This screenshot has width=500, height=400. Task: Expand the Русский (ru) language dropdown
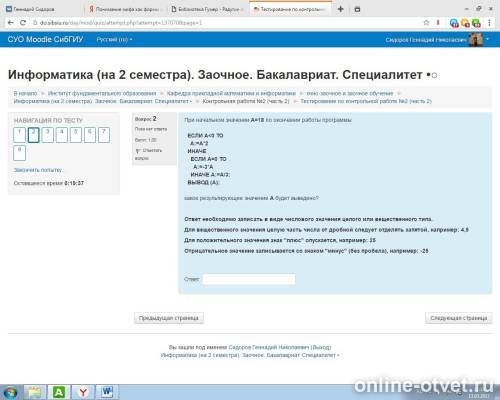pyautogui.click(x=114, y=39)
